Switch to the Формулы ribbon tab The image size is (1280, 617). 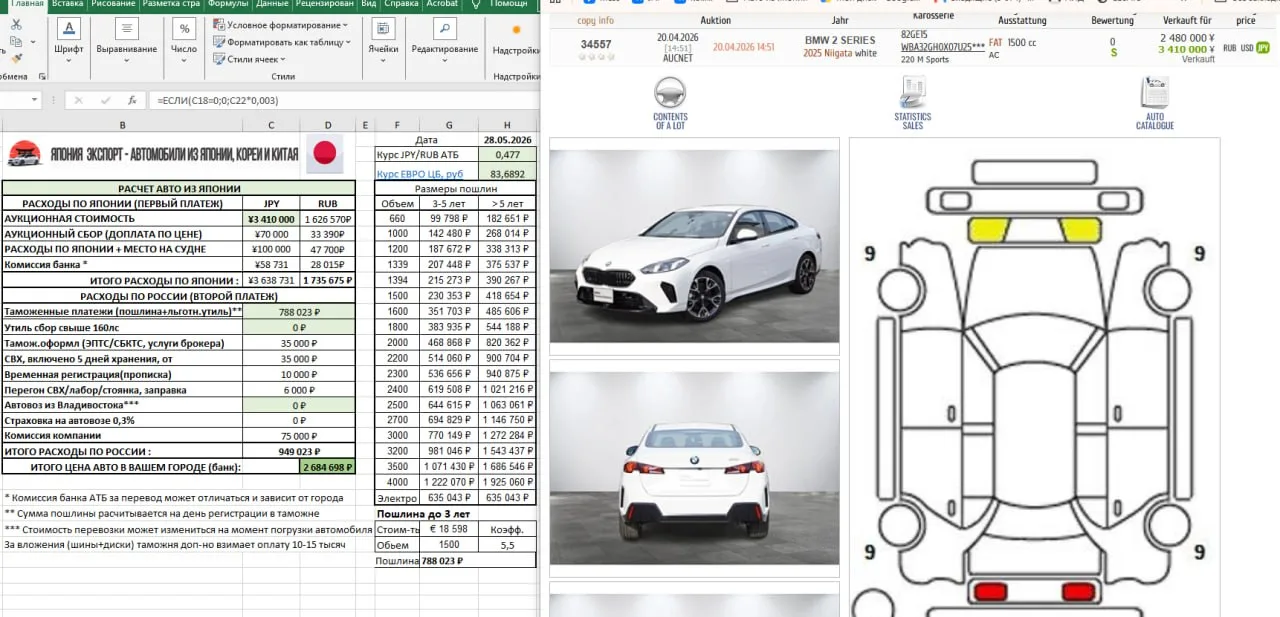228,4
